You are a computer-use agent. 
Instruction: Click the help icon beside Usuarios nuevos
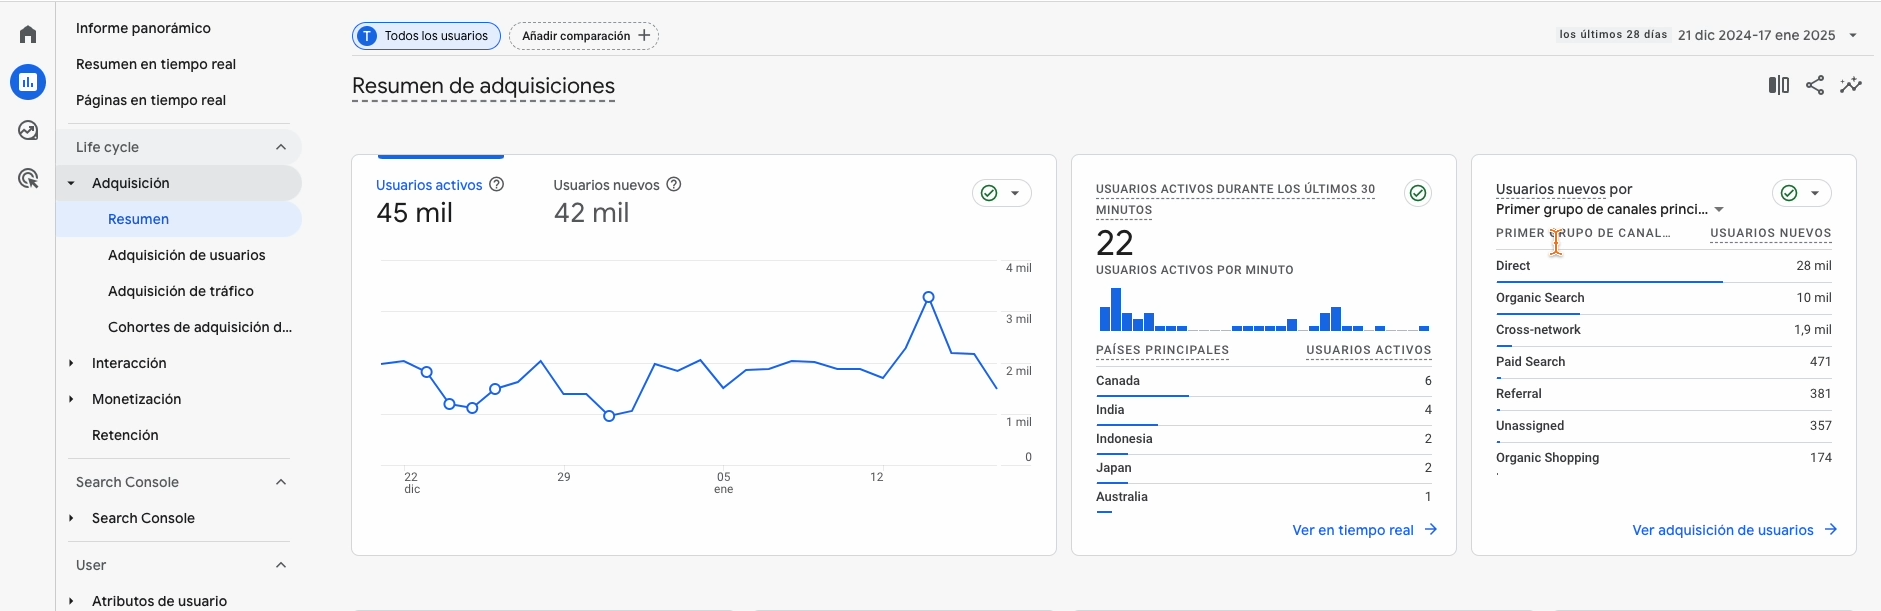pyautogui.click(x=674, y=185)
